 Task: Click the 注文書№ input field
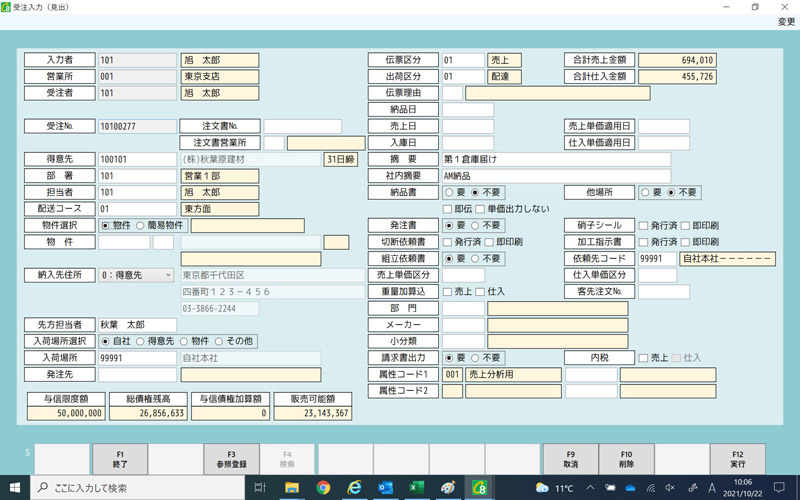303,126
